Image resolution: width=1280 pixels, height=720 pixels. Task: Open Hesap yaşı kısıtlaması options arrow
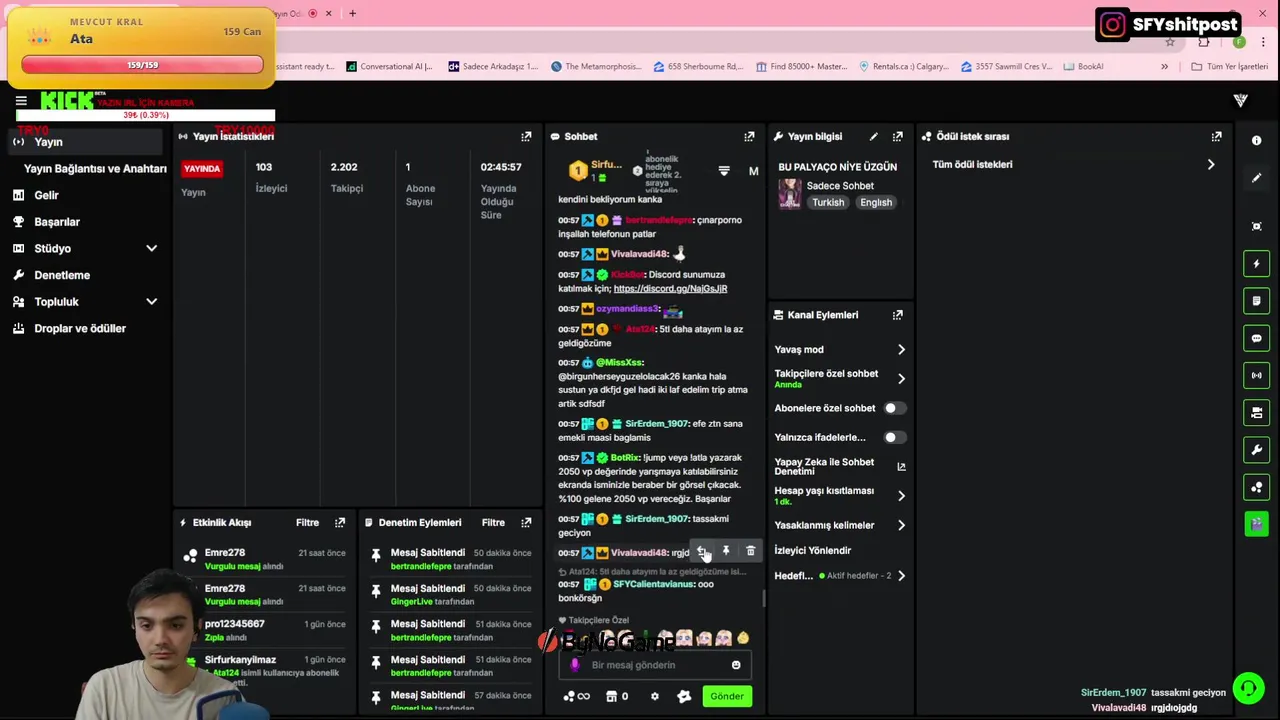click(x=901, y=496)
